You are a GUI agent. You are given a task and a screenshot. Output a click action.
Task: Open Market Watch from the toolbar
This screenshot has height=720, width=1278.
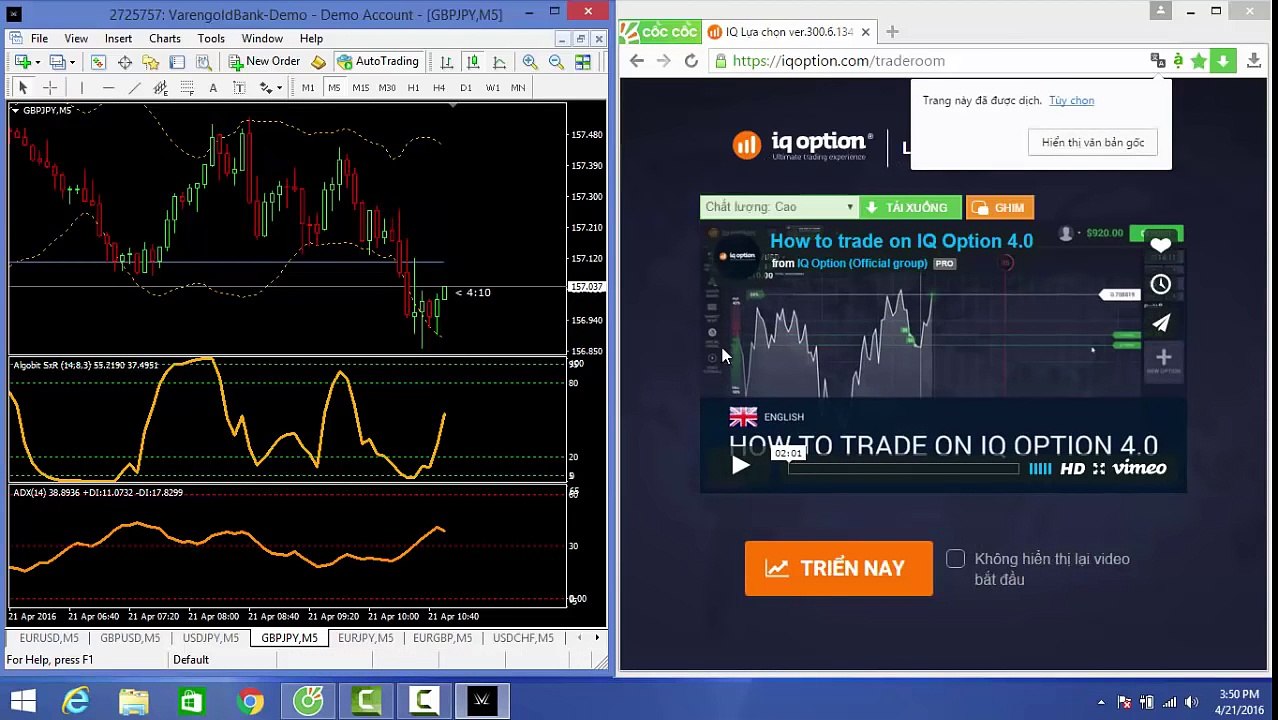(x=98, y=62)
